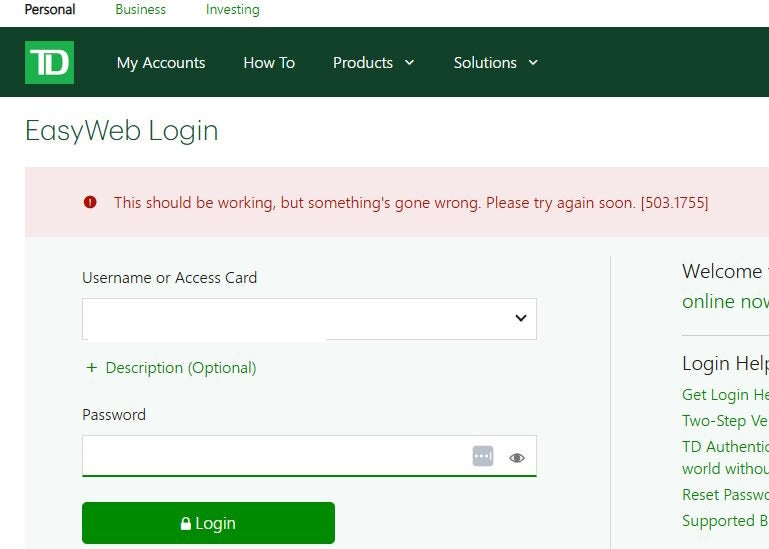This screenshot has width=769, height=549.
Task: Open the Supported Browsers link
Action: coord(725,521)
